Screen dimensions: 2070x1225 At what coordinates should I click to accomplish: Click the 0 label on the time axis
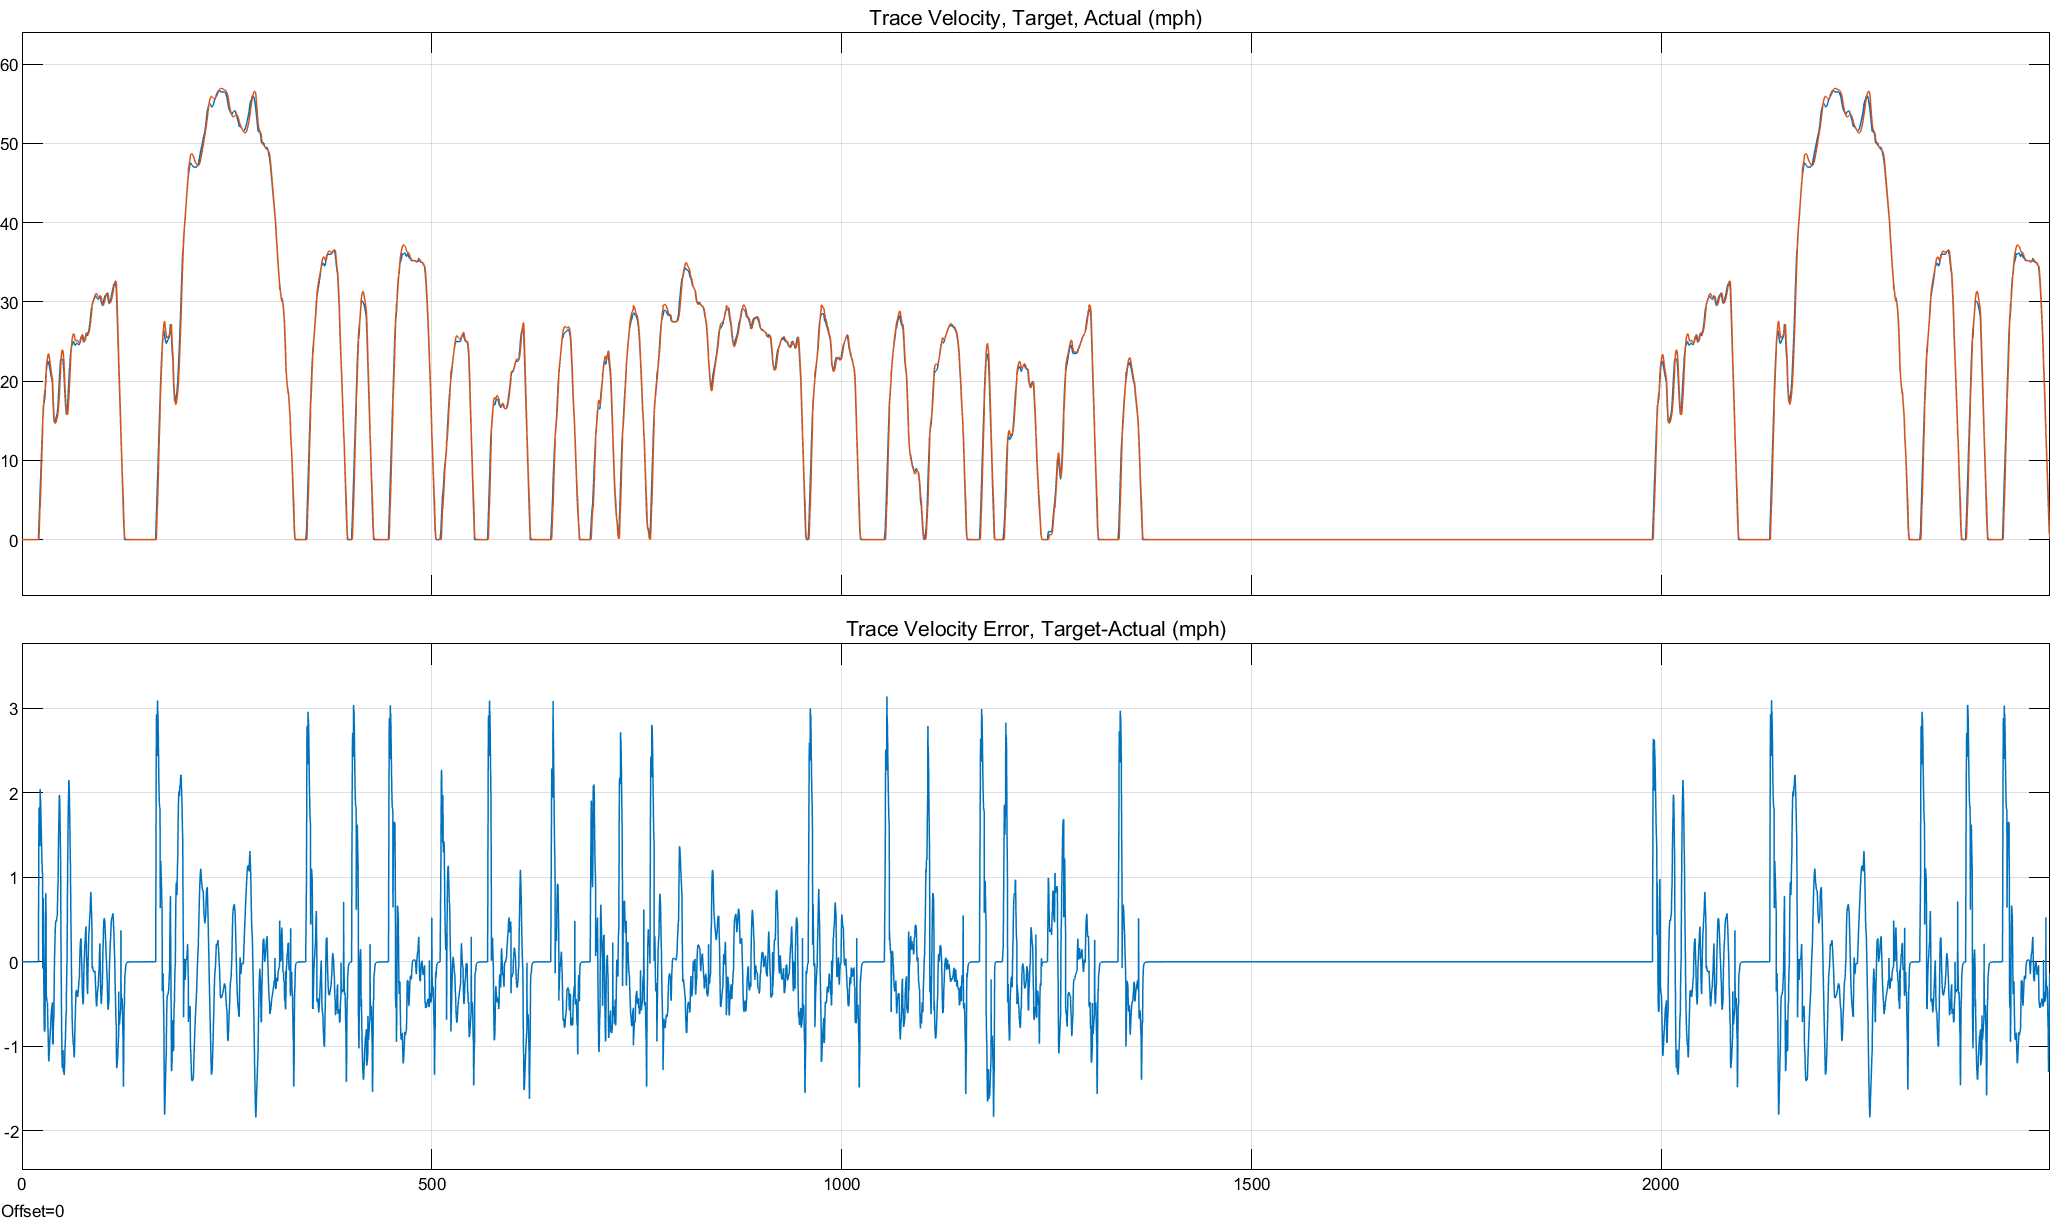click(x=22, y=1185)
